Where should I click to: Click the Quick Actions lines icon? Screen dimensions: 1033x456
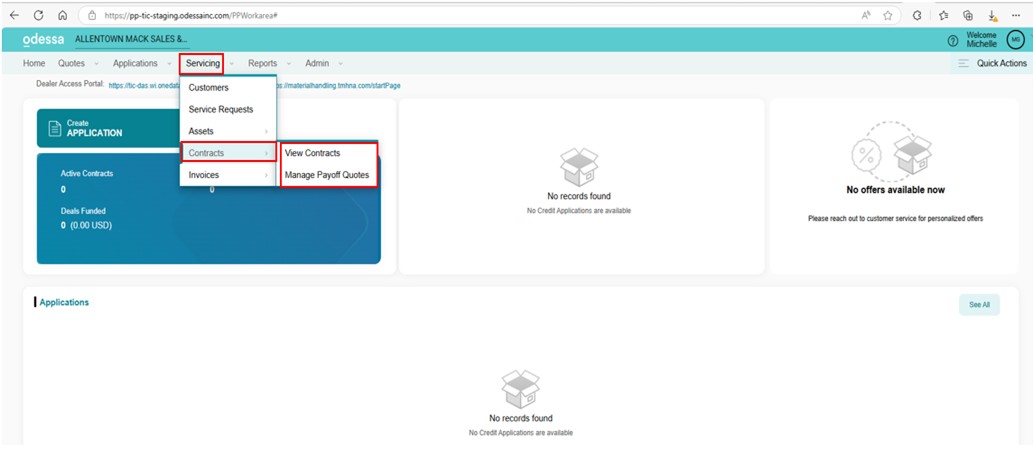point(963,63)
